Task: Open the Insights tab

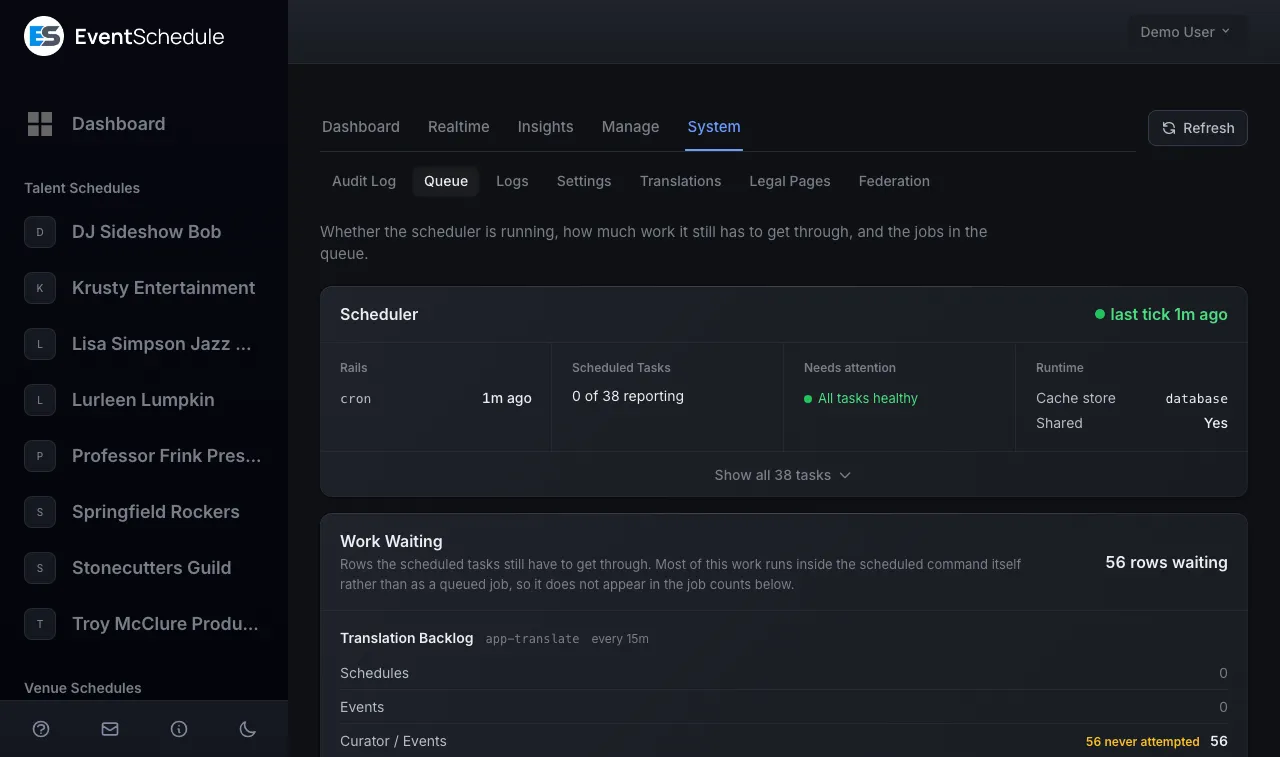Action: click(546, 127)
